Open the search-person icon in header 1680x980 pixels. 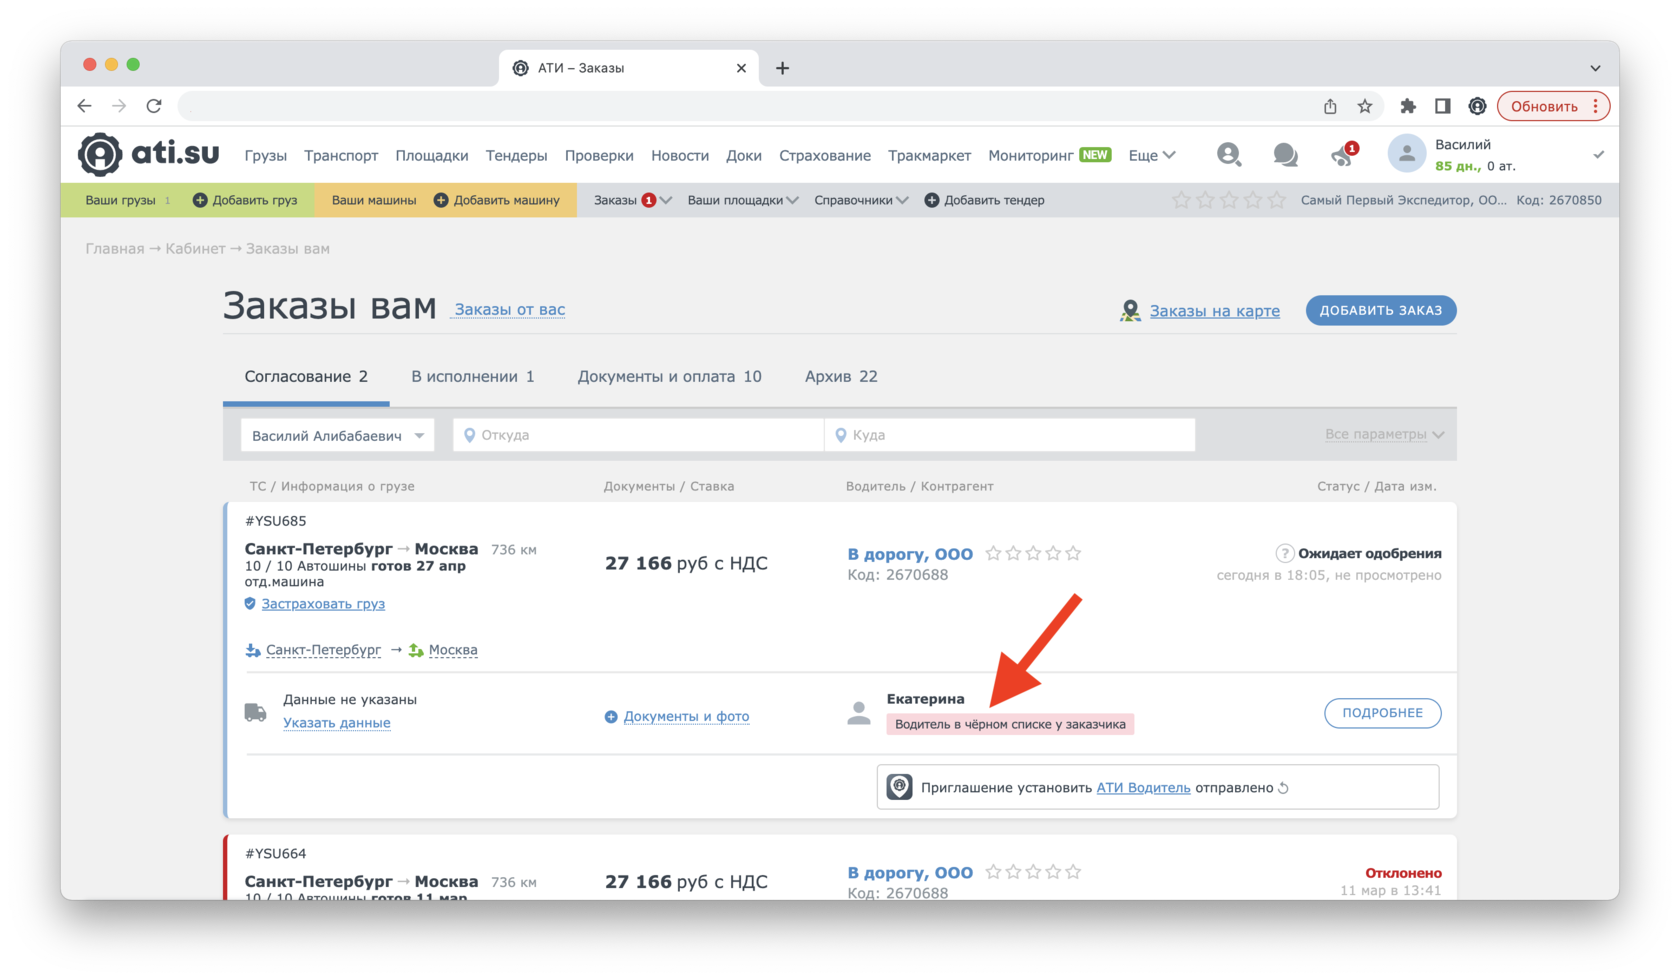pos(1229,154)
